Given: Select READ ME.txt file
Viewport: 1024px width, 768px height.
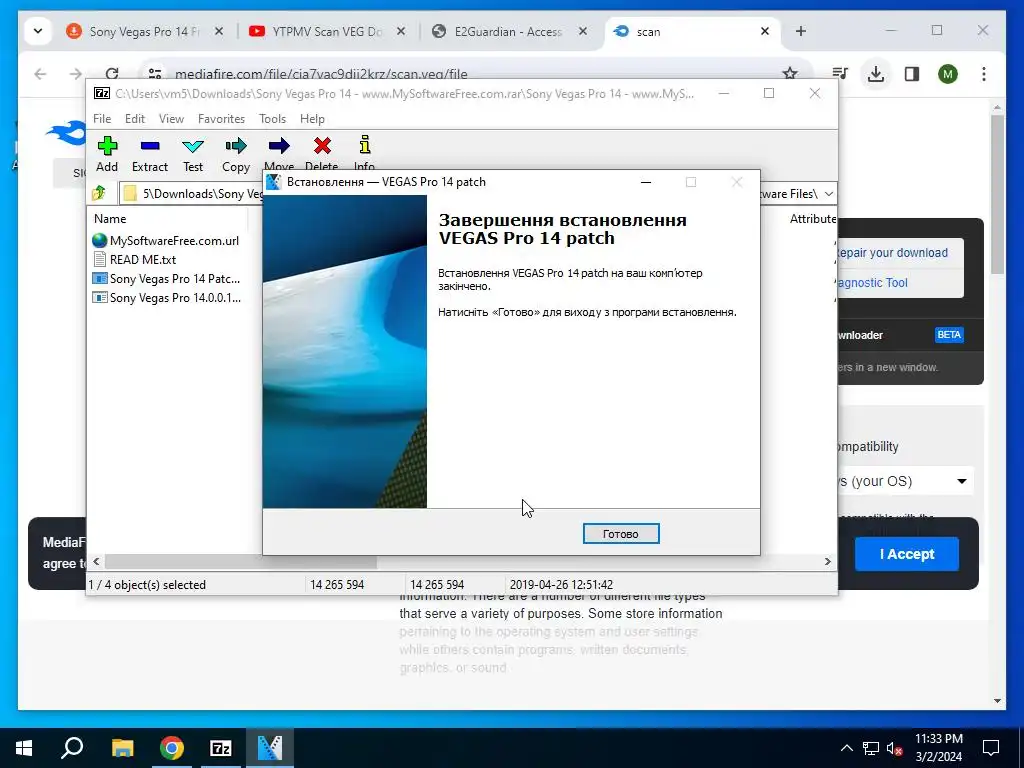Looking at the screenshot, I should (x=135, y=259).
